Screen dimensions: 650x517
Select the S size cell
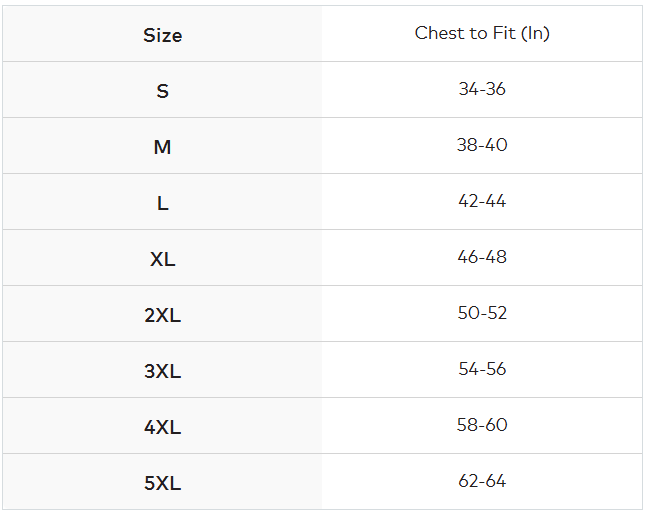tap(162, 91)
